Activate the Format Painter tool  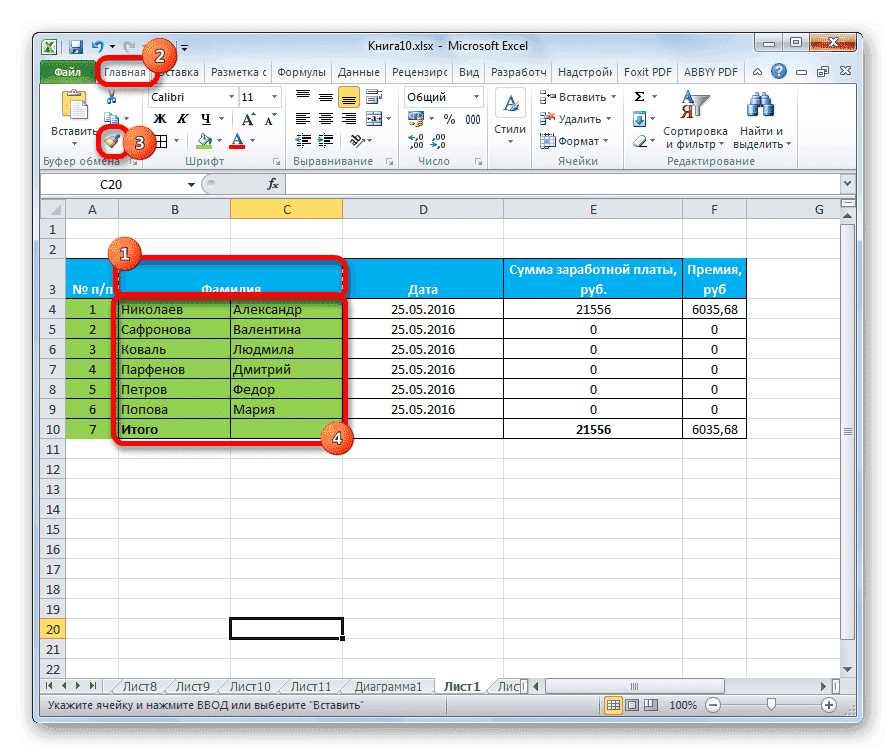pyautogui.click(x=113, y=140)
